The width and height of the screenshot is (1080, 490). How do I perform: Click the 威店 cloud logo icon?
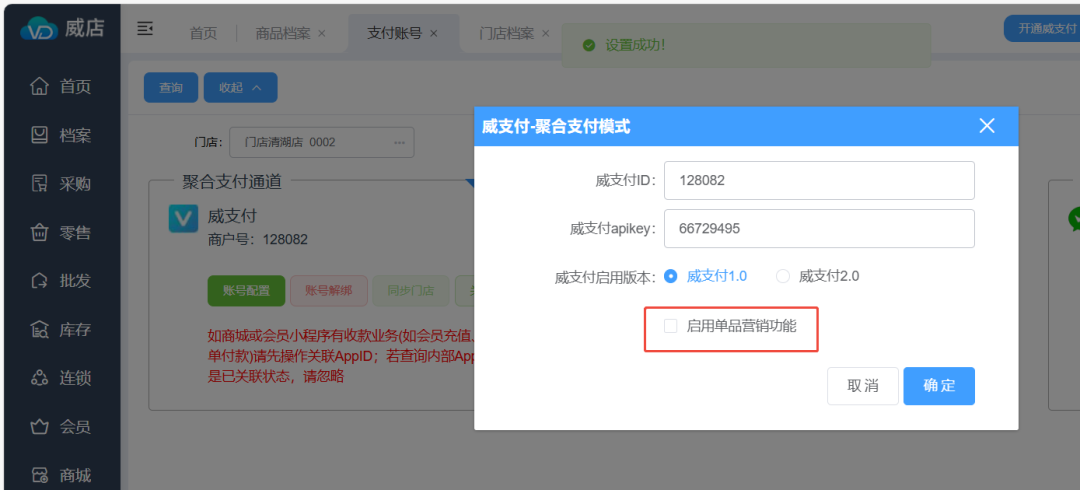(x=39, y=29)
